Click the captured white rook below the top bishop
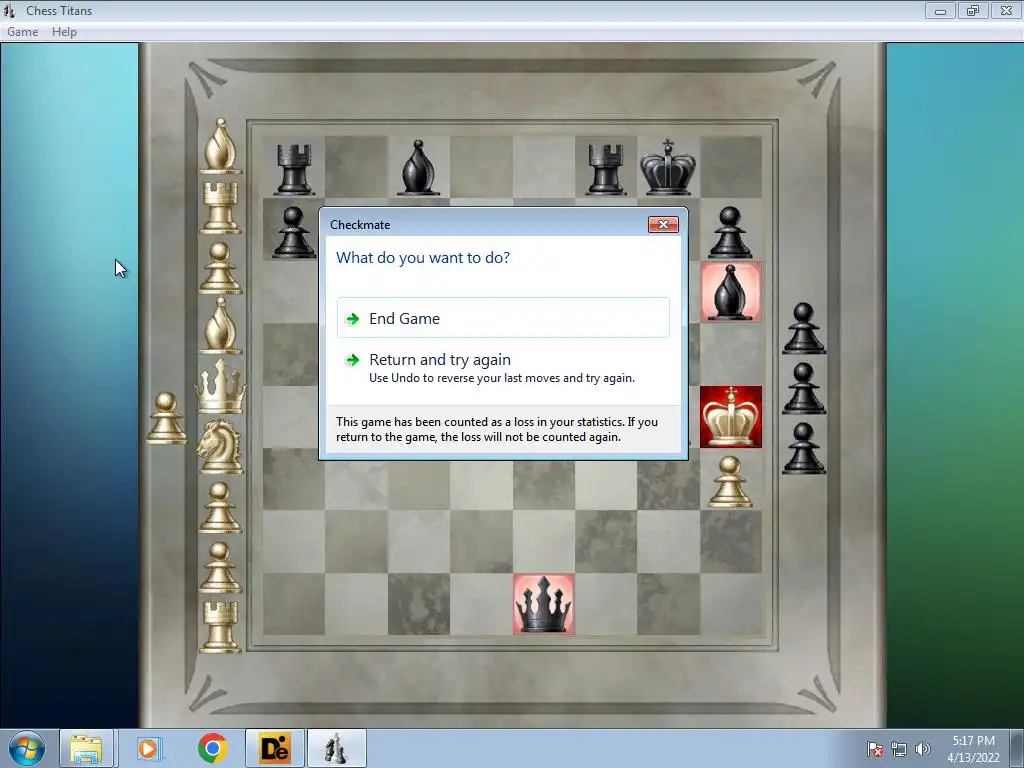The height and width of the screenshot is (768, 1024). [x=220, y=208]
